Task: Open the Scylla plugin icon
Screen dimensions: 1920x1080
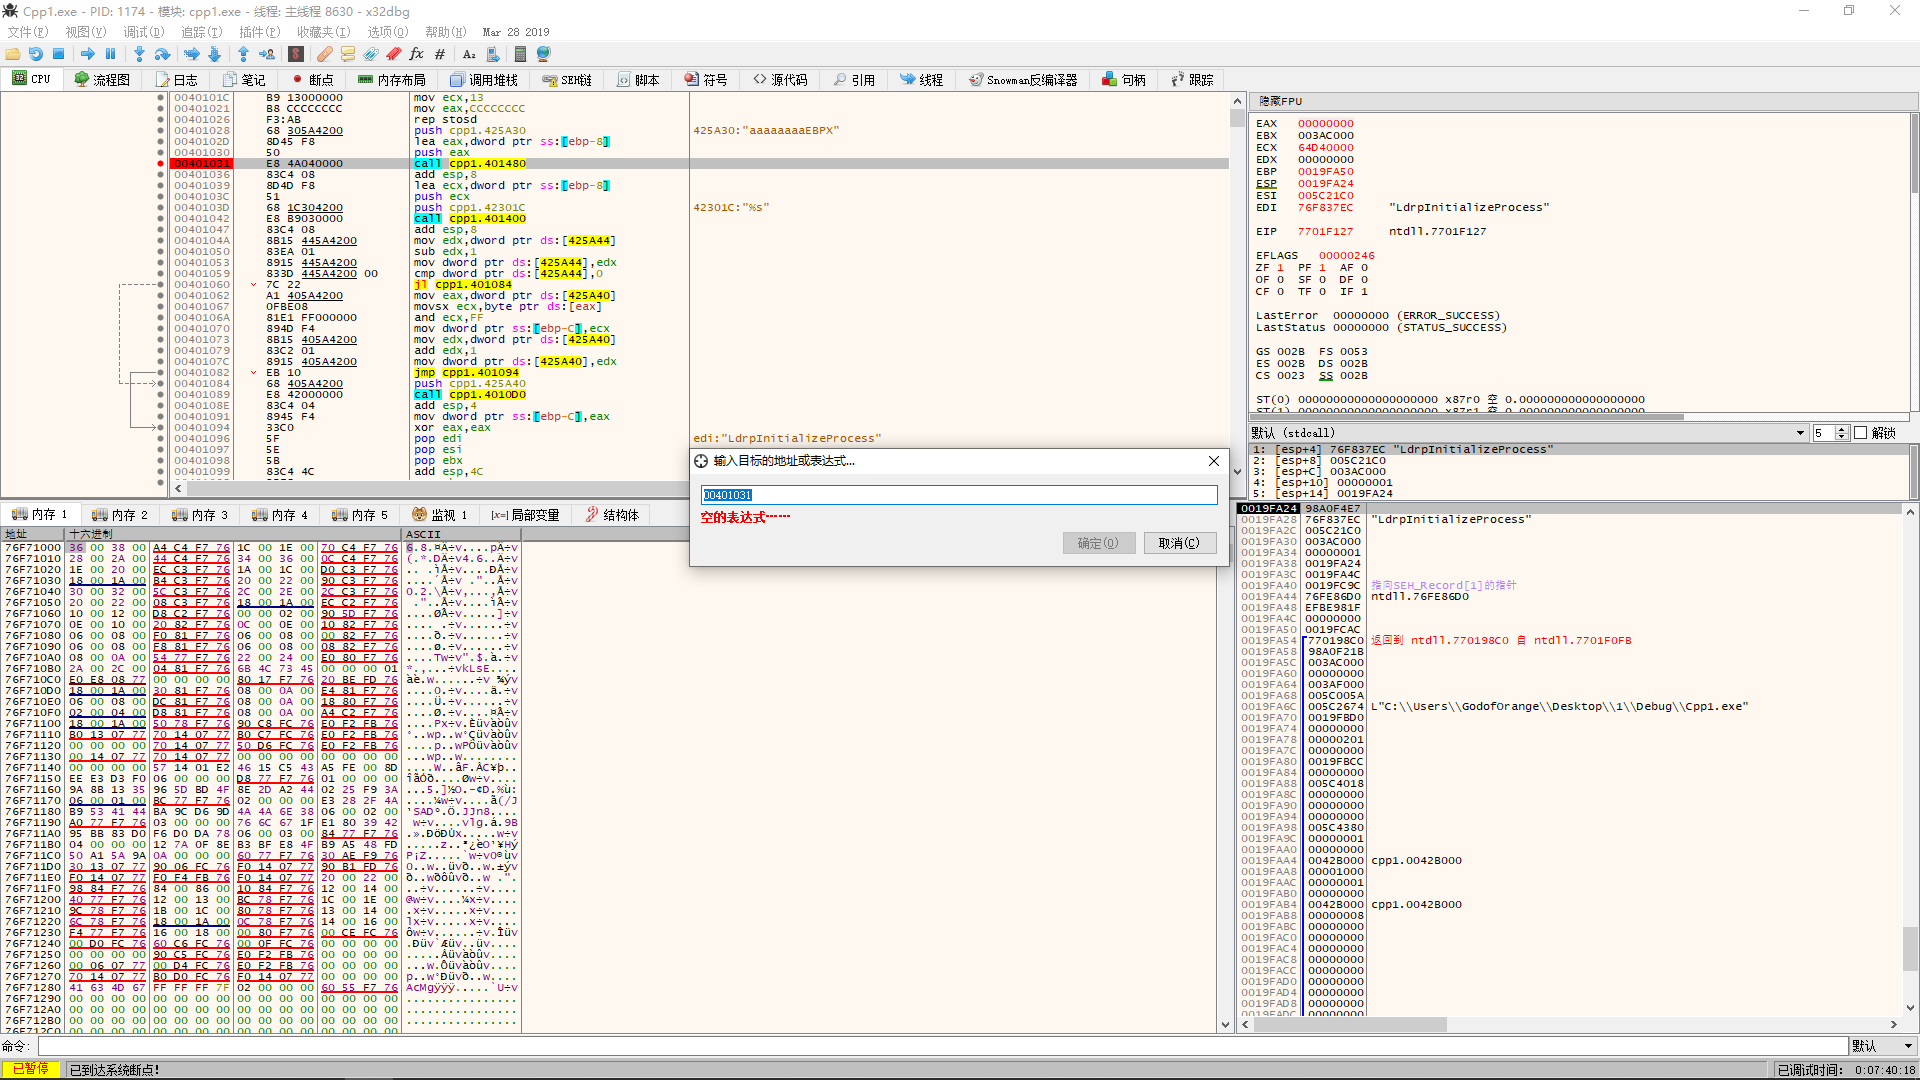Action: point(296,54)
